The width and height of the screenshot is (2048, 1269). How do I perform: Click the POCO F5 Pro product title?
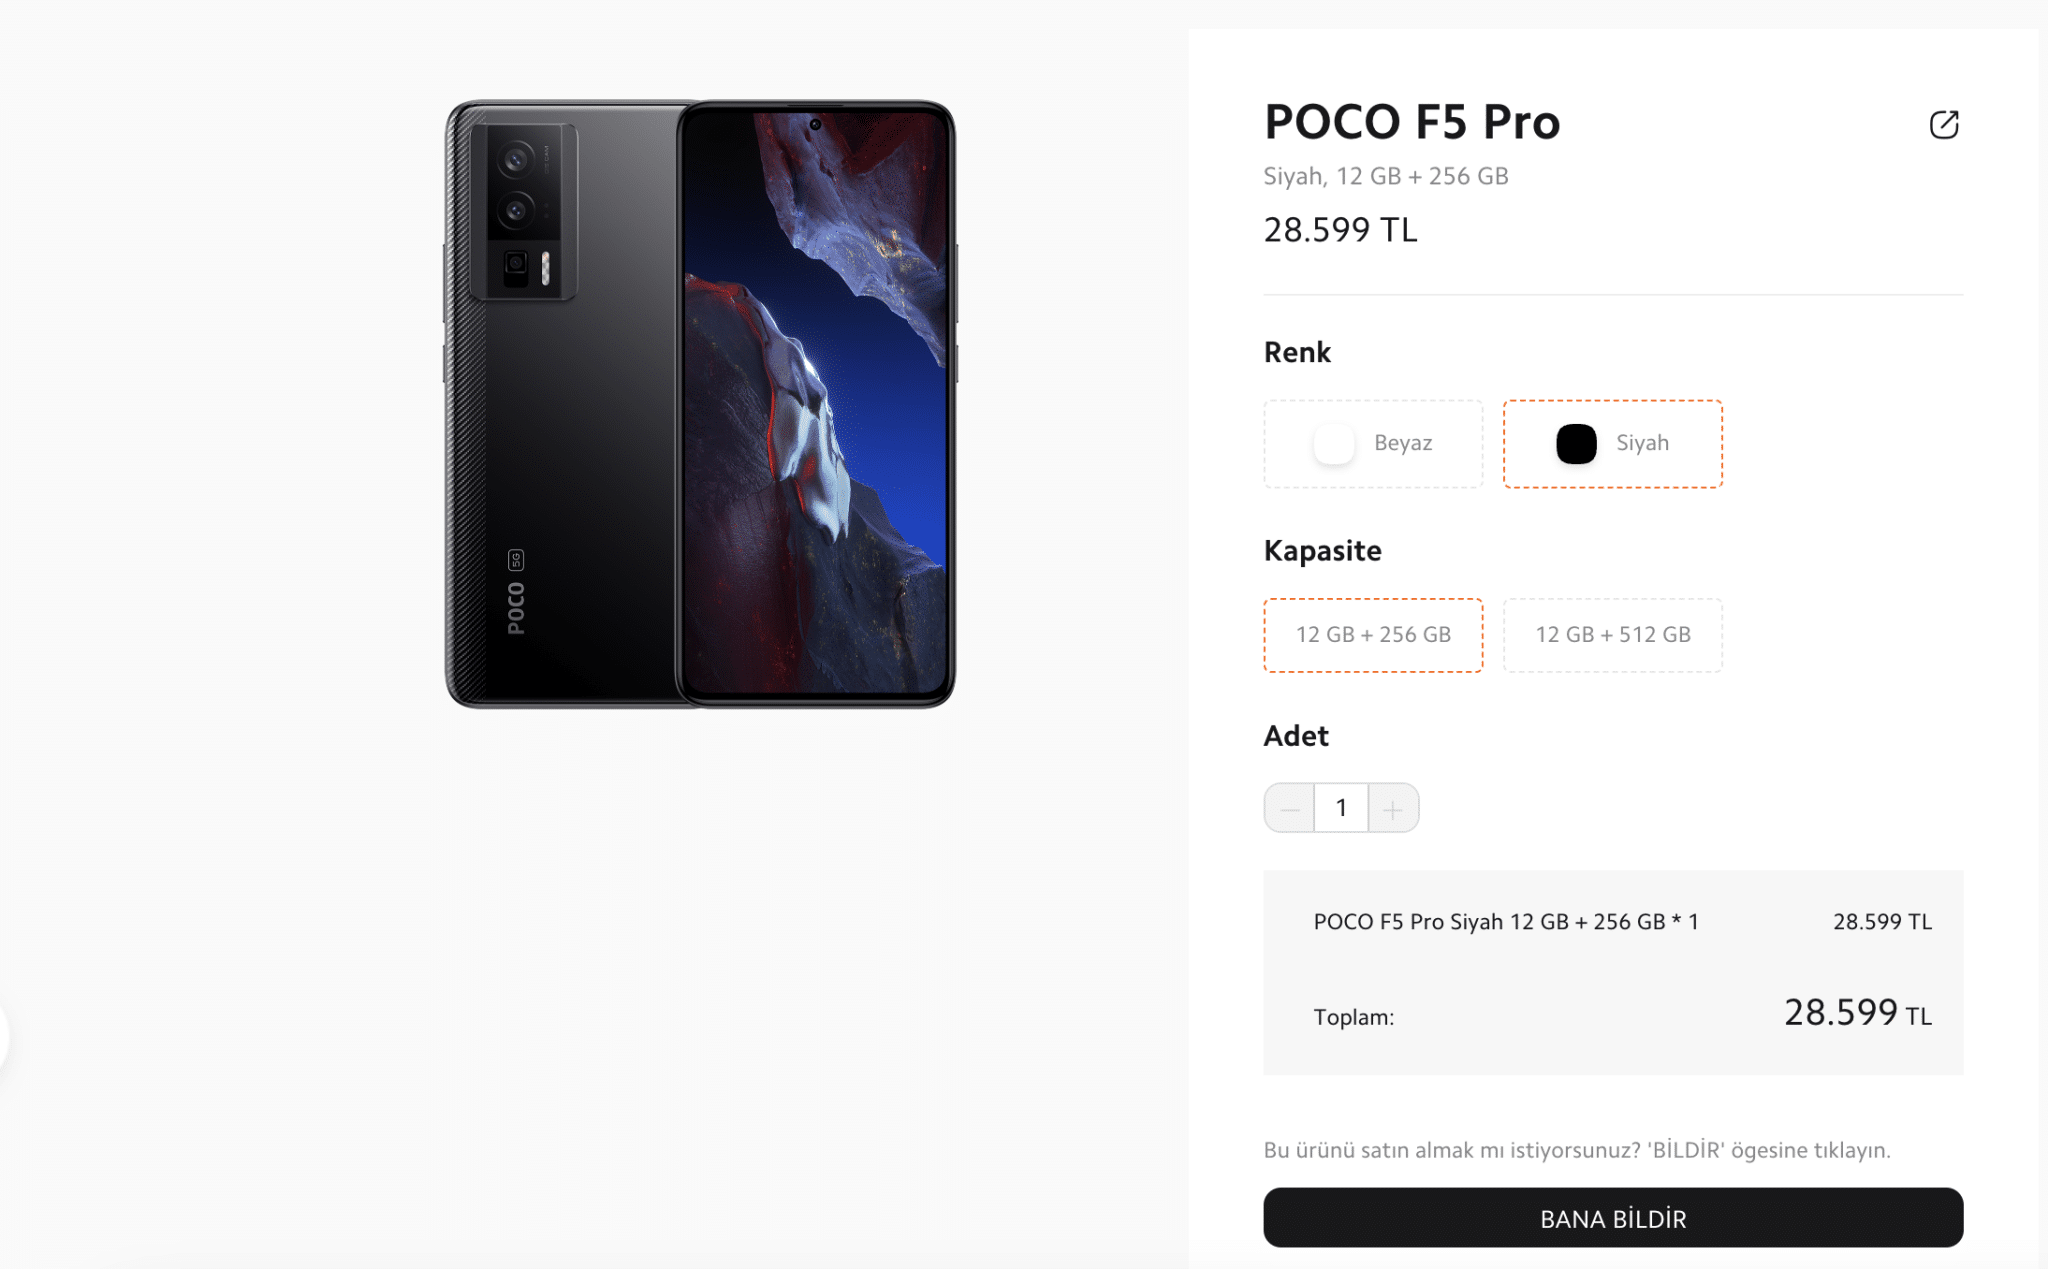coord(1411,122)
